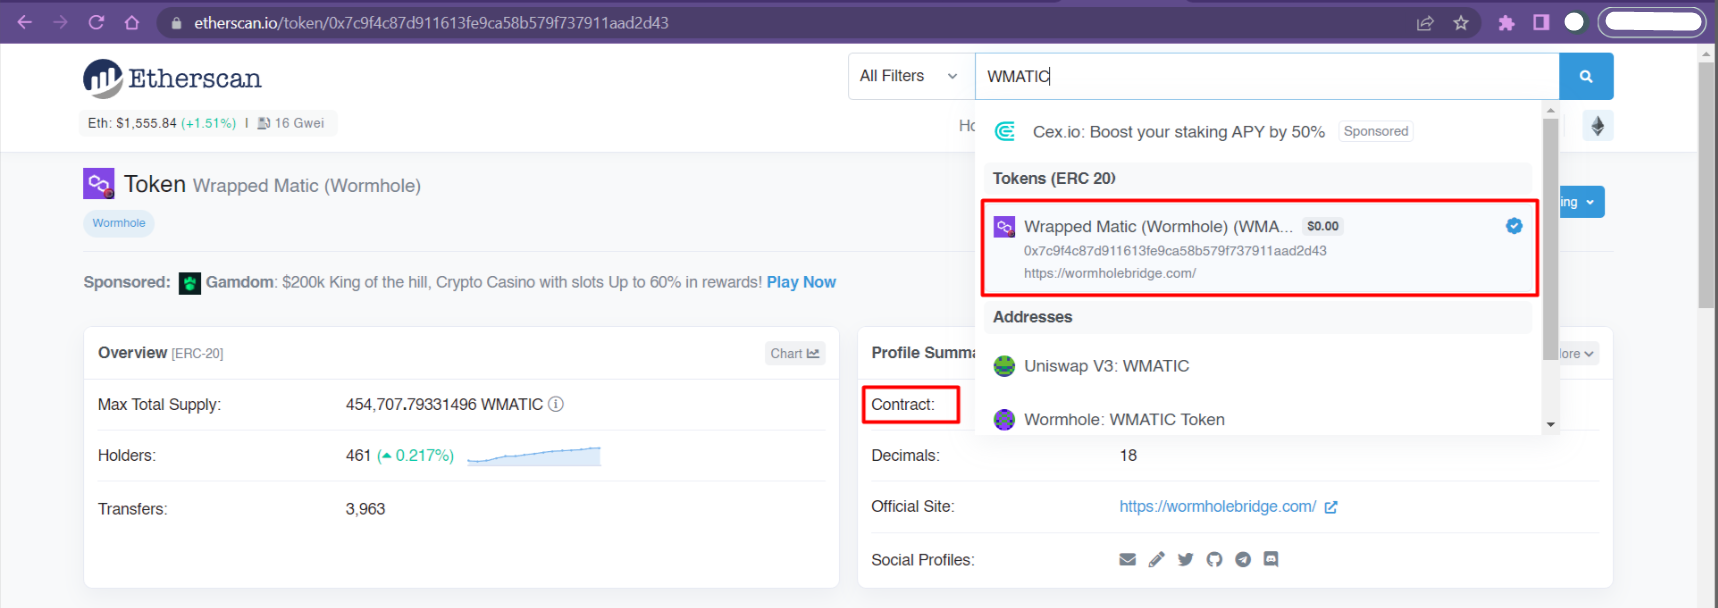Share this page from the address bar
The width and height of the screenshot is (1718, 608).
click(x=1425, y=23)
